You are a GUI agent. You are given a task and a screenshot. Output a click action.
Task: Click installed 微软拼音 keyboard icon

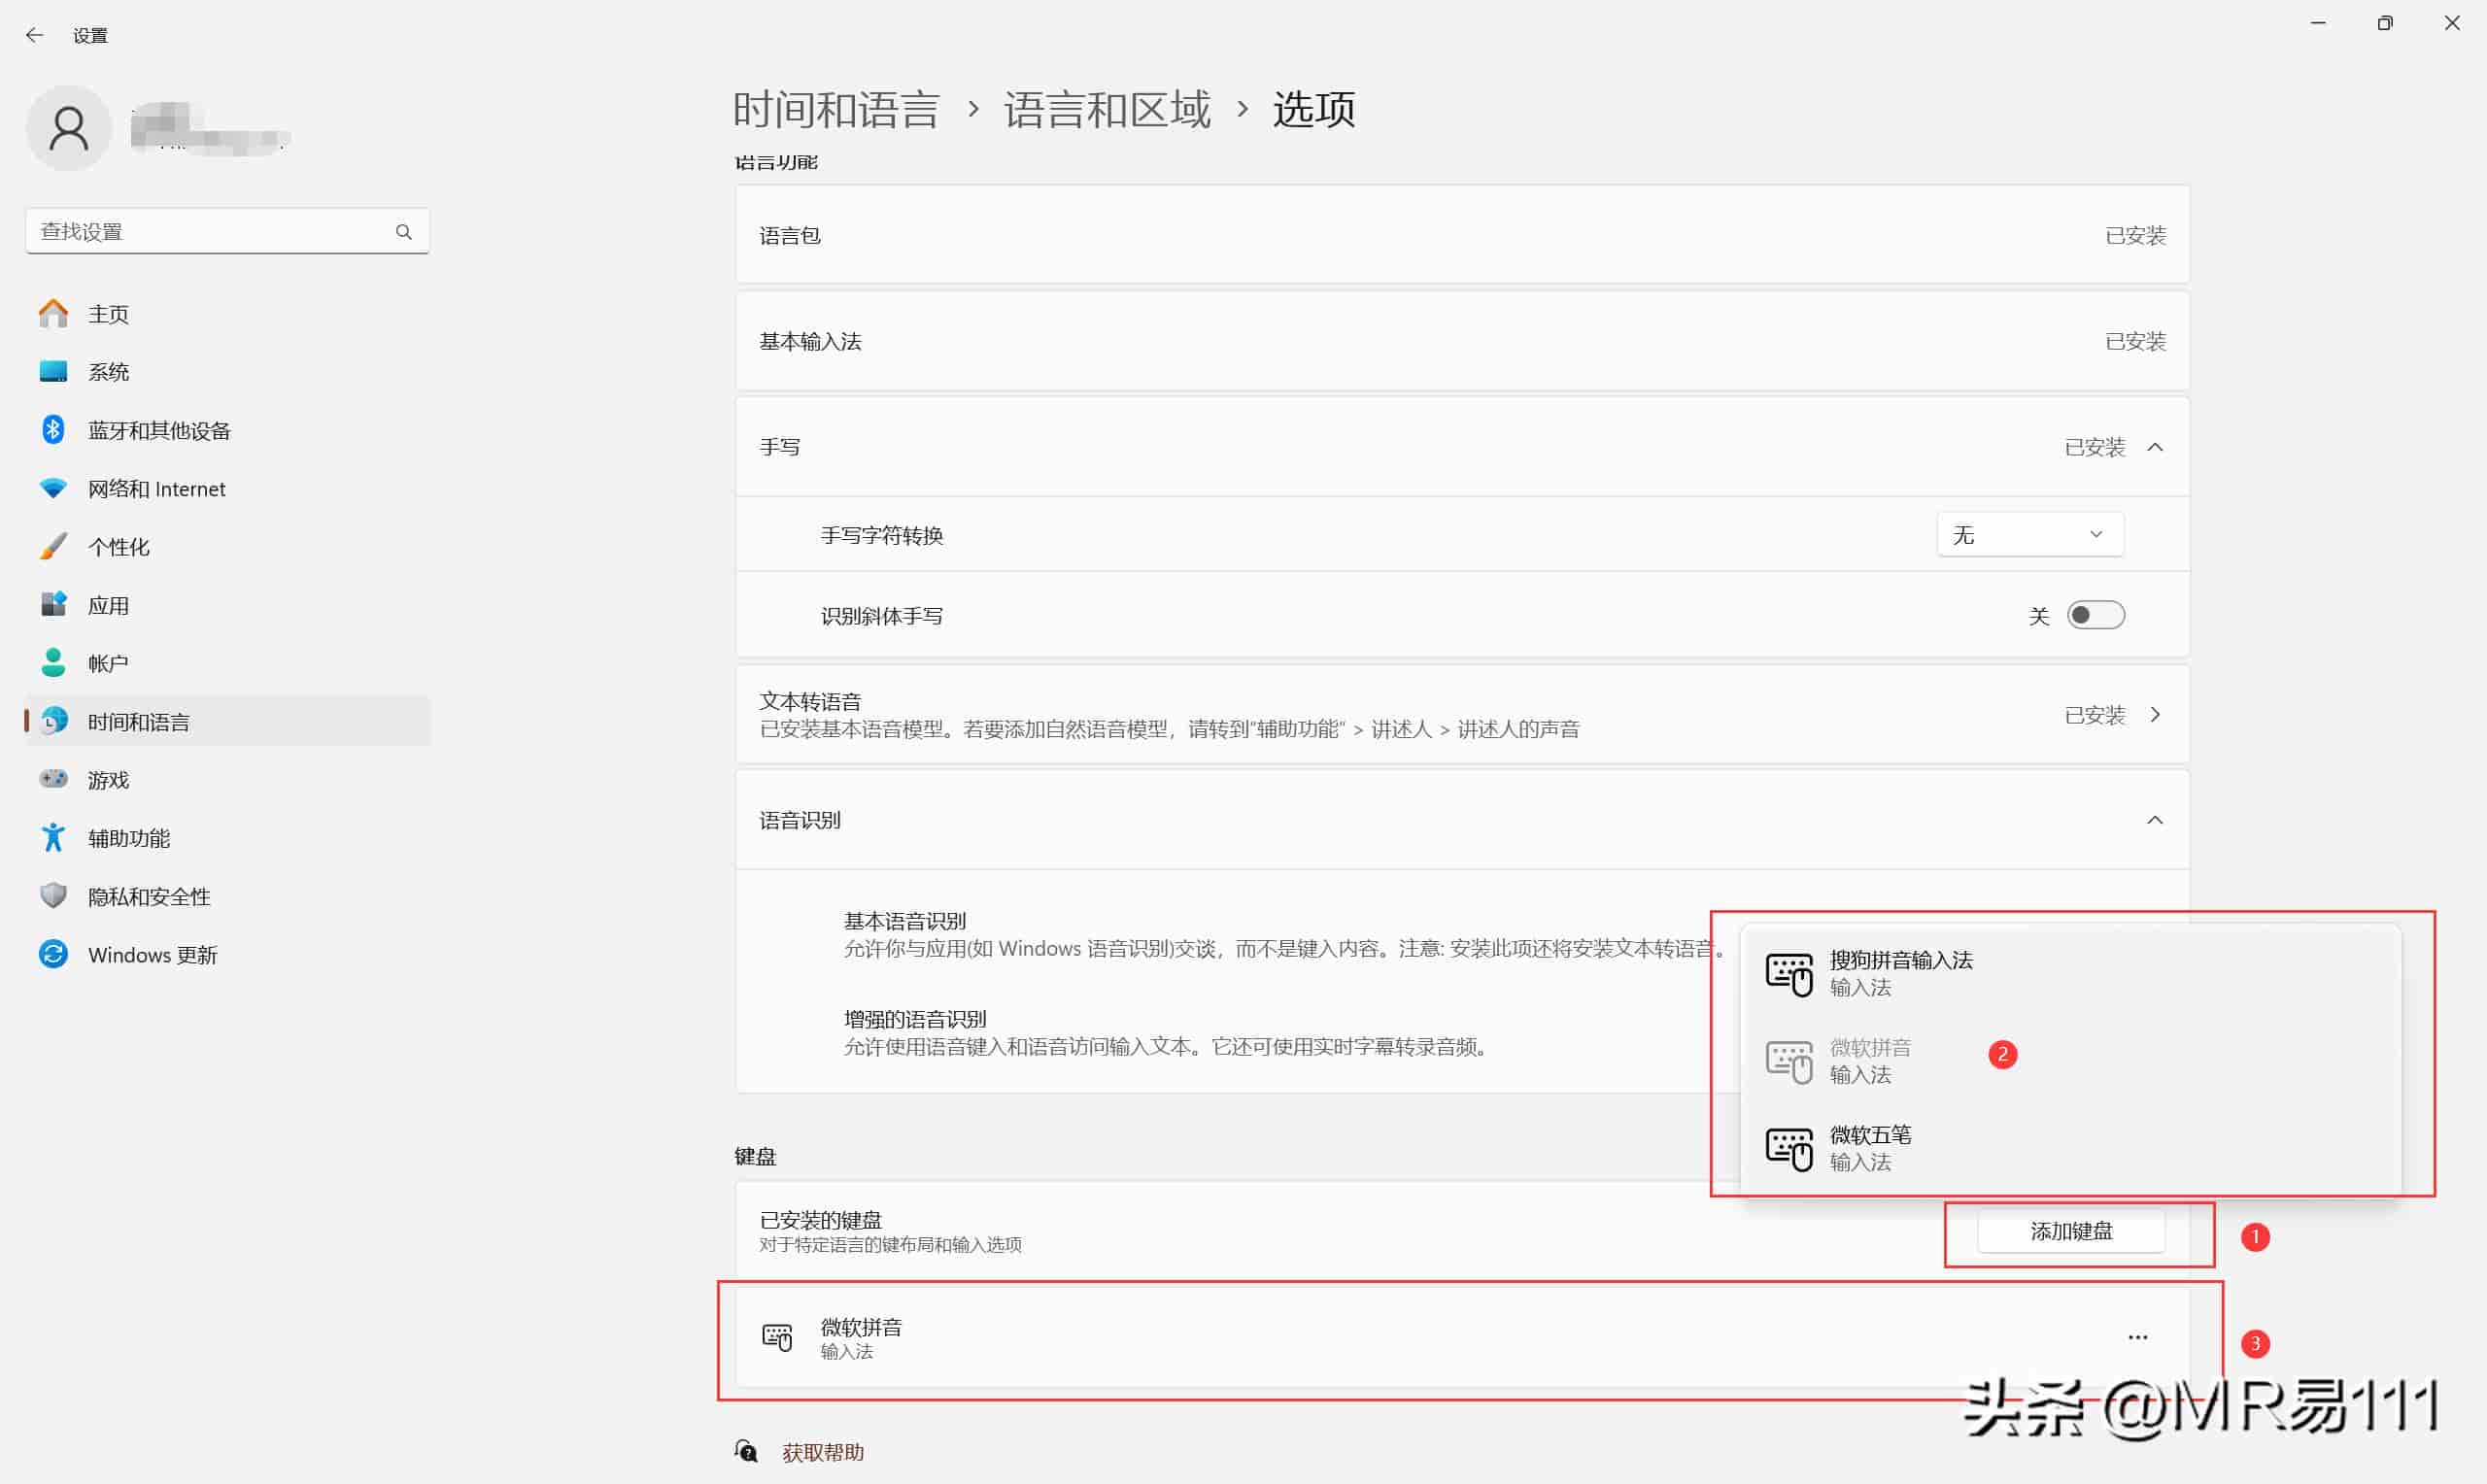click(777, 1337)
